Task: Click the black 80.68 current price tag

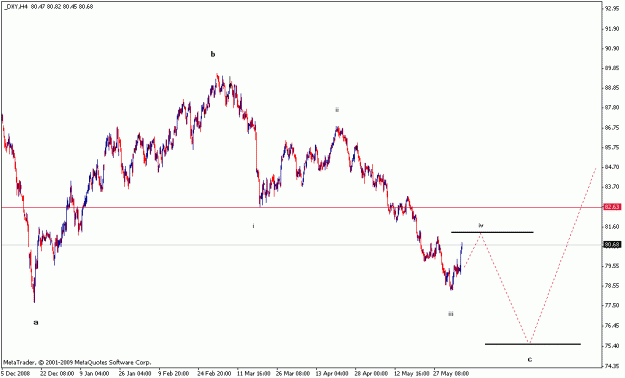Action: [612, 245]
